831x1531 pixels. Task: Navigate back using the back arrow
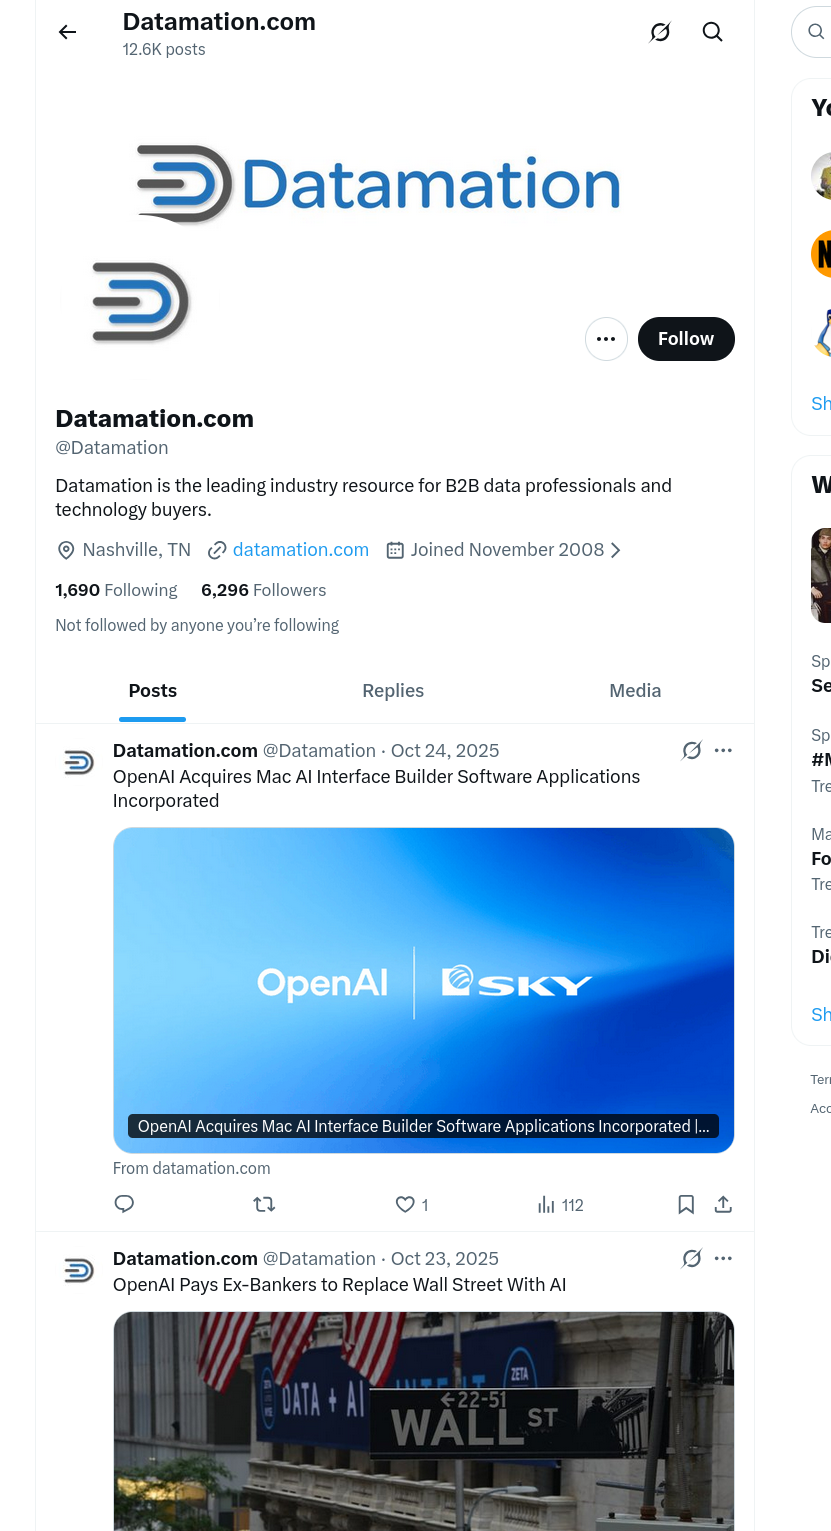[66, 31]
